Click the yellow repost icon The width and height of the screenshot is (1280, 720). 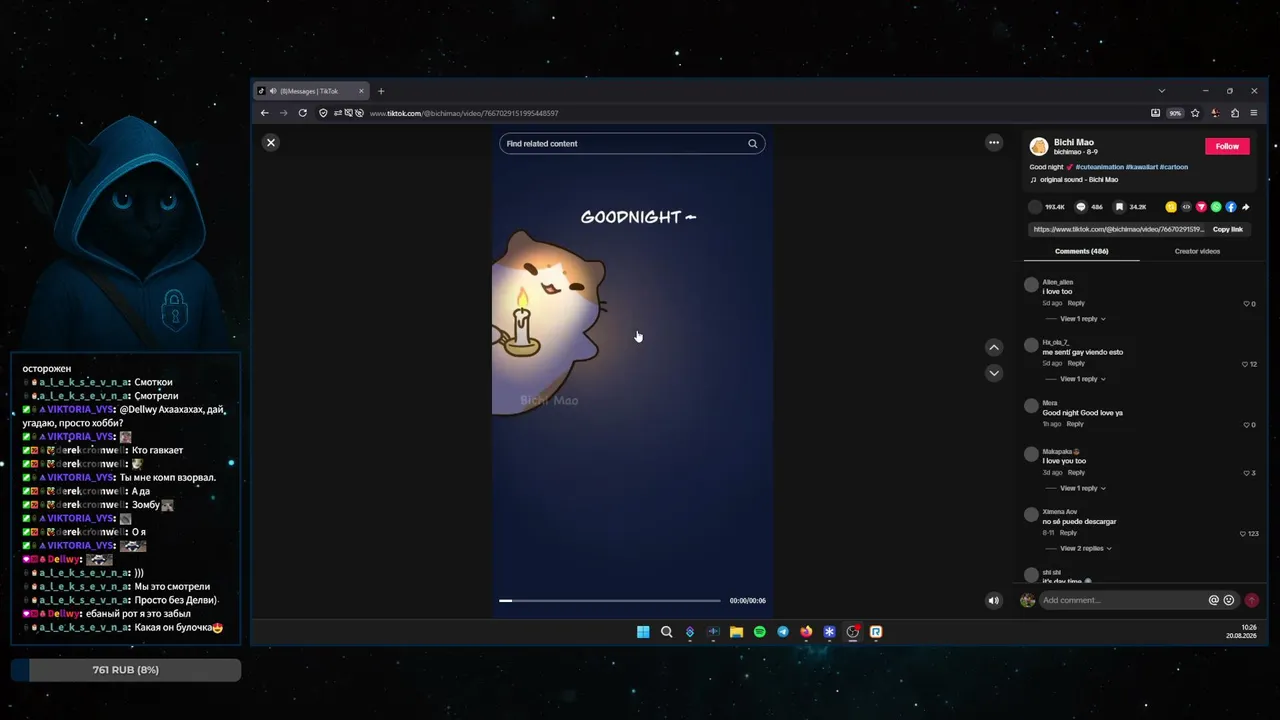tap(1171, 207)
